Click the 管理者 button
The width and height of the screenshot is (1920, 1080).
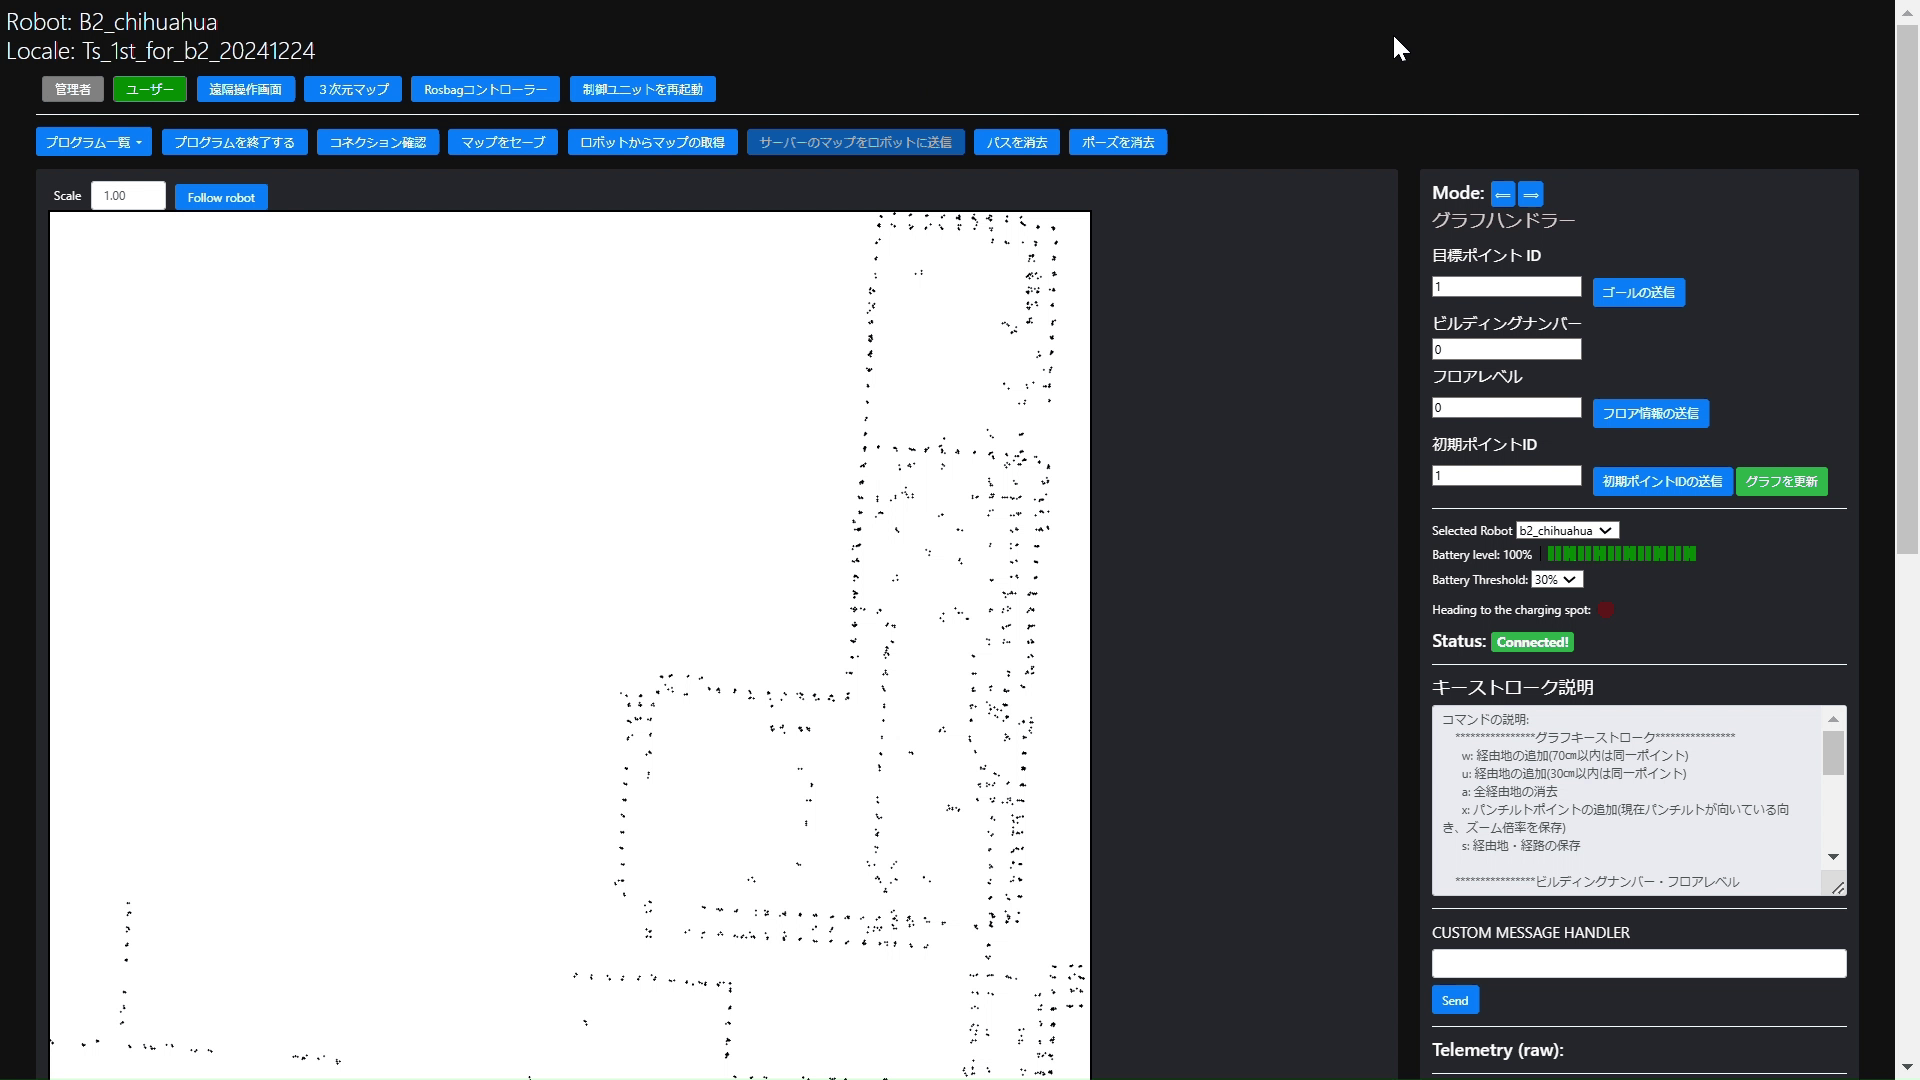coord(72,89)
